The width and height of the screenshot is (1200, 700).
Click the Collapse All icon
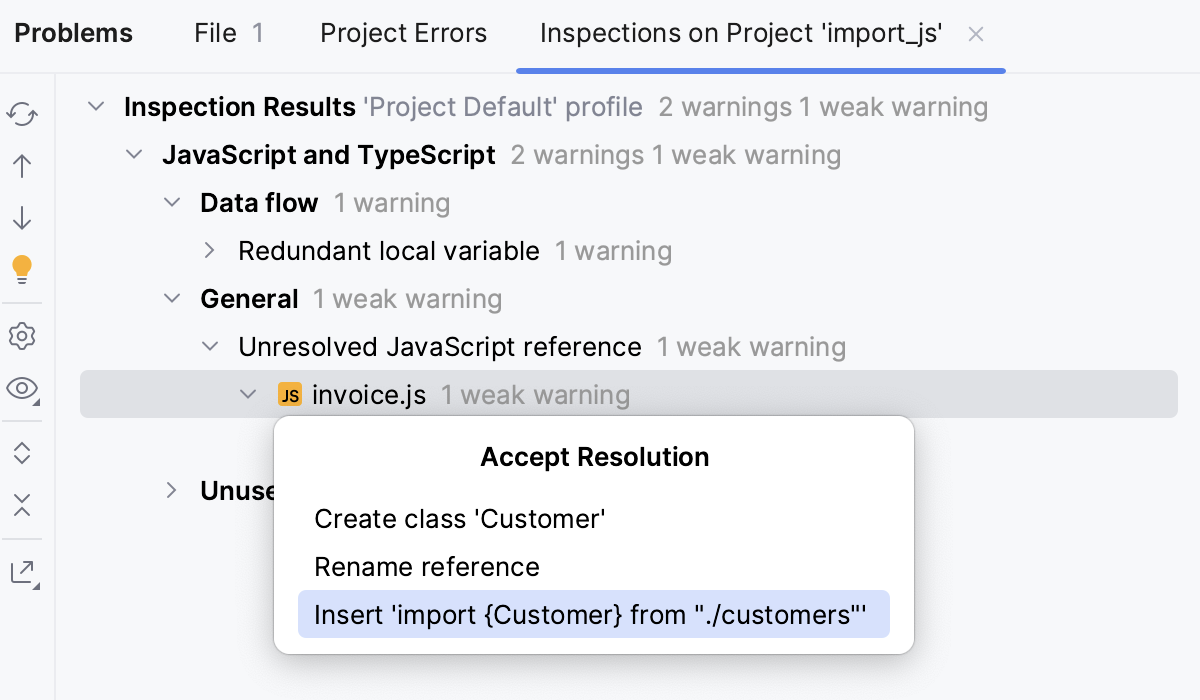22,505
